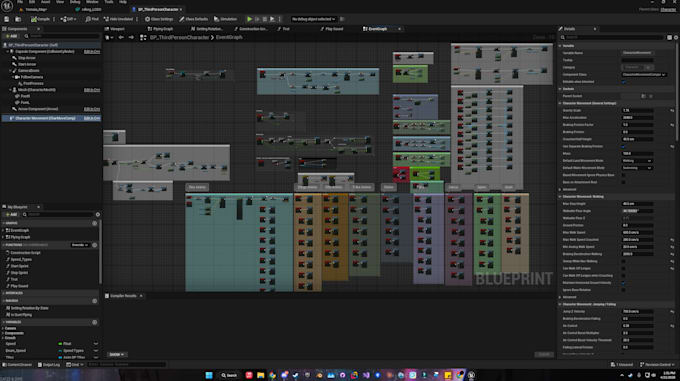Open the Tools menu
This screenshot has height=381, width=680.
[108, 2]
